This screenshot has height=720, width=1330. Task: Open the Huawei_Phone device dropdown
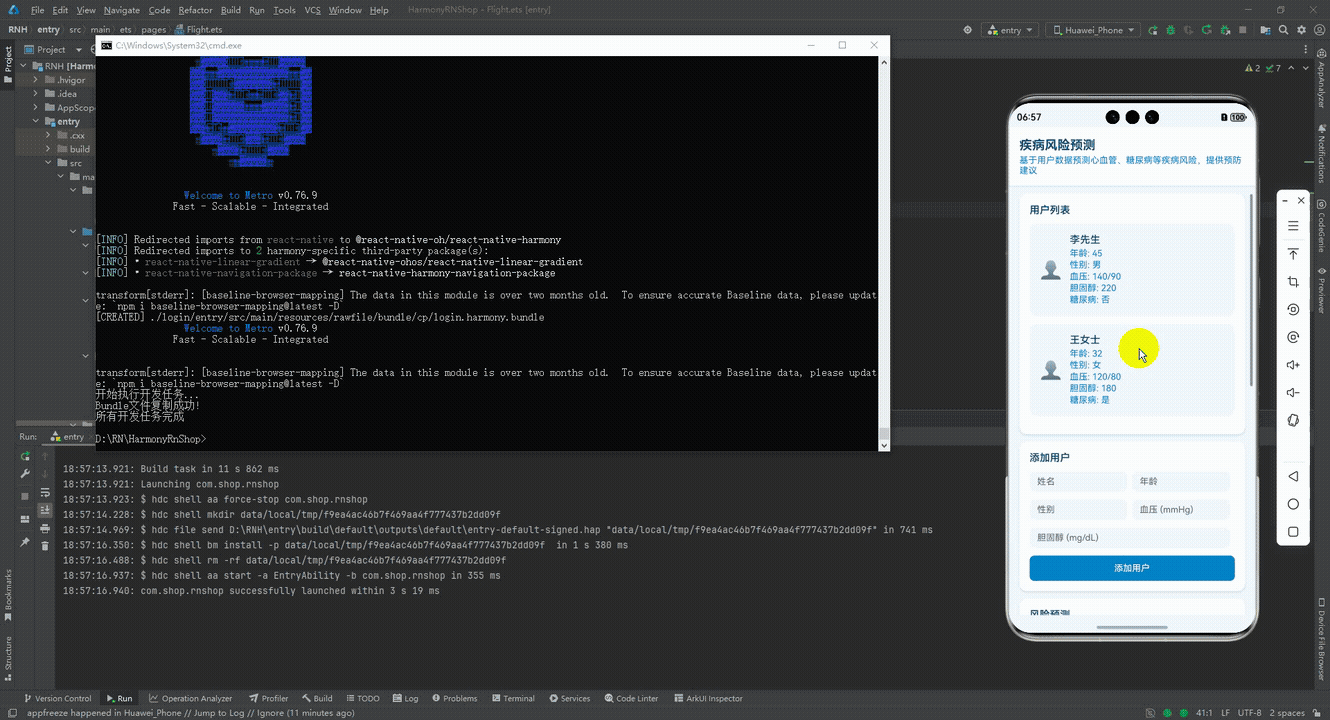pos(1092,30)
